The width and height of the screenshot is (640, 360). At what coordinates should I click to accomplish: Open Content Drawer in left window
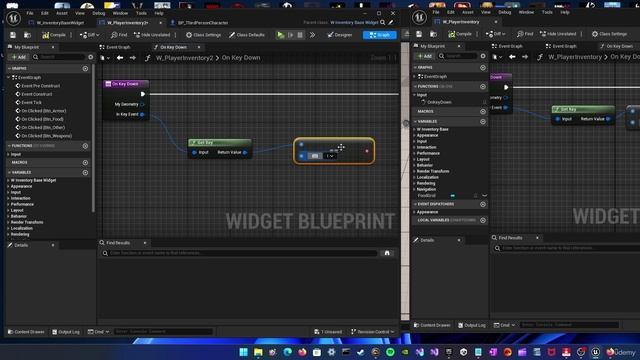click(26, 332)
